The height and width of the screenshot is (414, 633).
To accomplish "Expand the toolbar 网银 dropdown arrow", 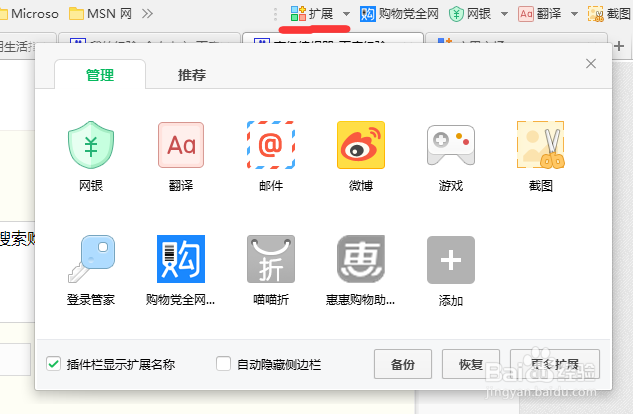I will [x=504, y=14].
